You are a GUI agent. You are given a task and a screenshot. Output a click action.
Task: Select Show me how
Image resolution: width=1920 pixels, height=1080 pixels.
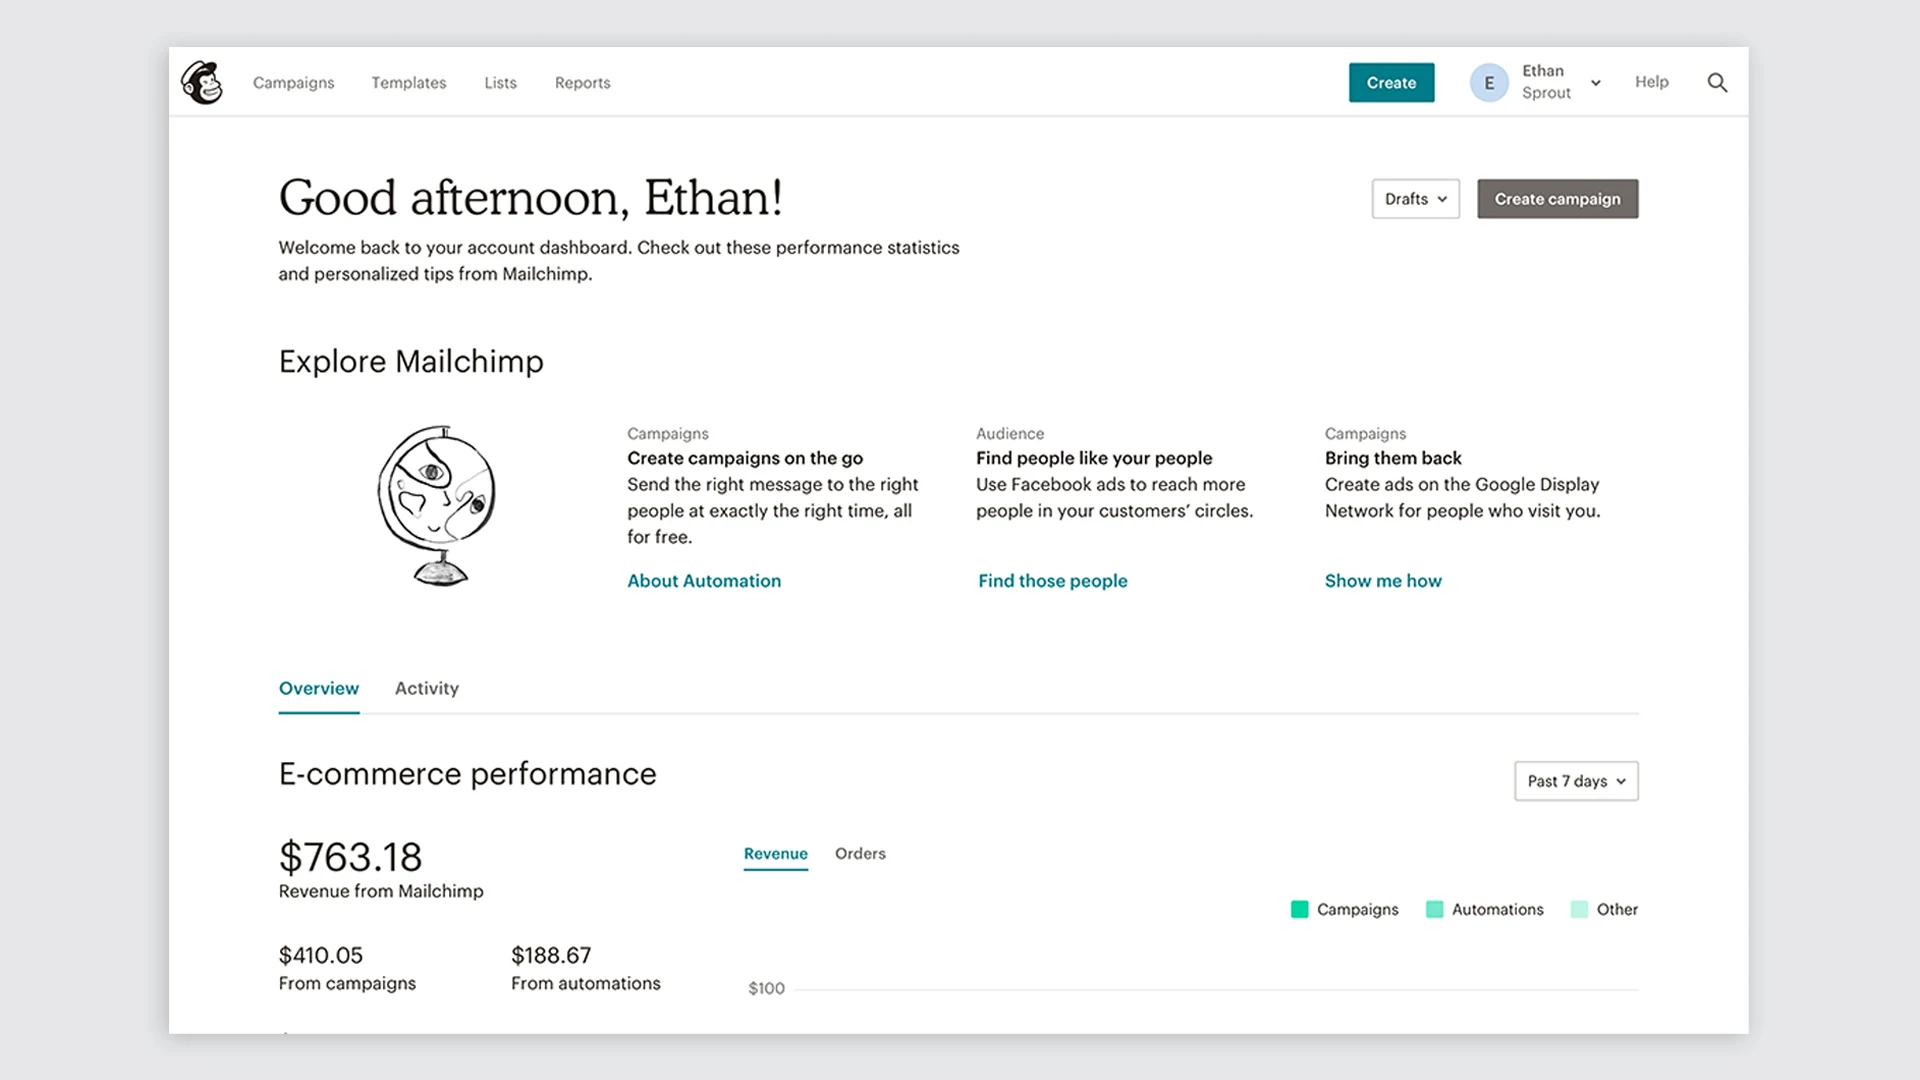pos(1383,580)
